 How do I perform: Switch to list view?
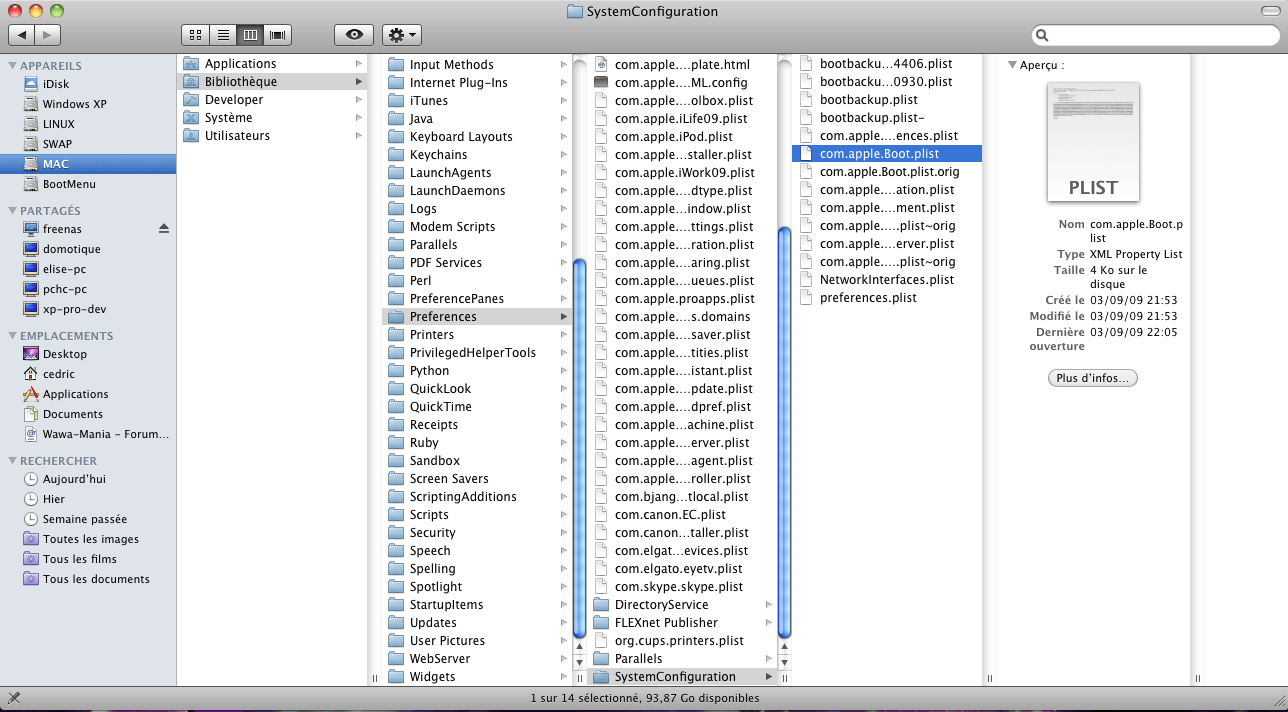(223, 35)
